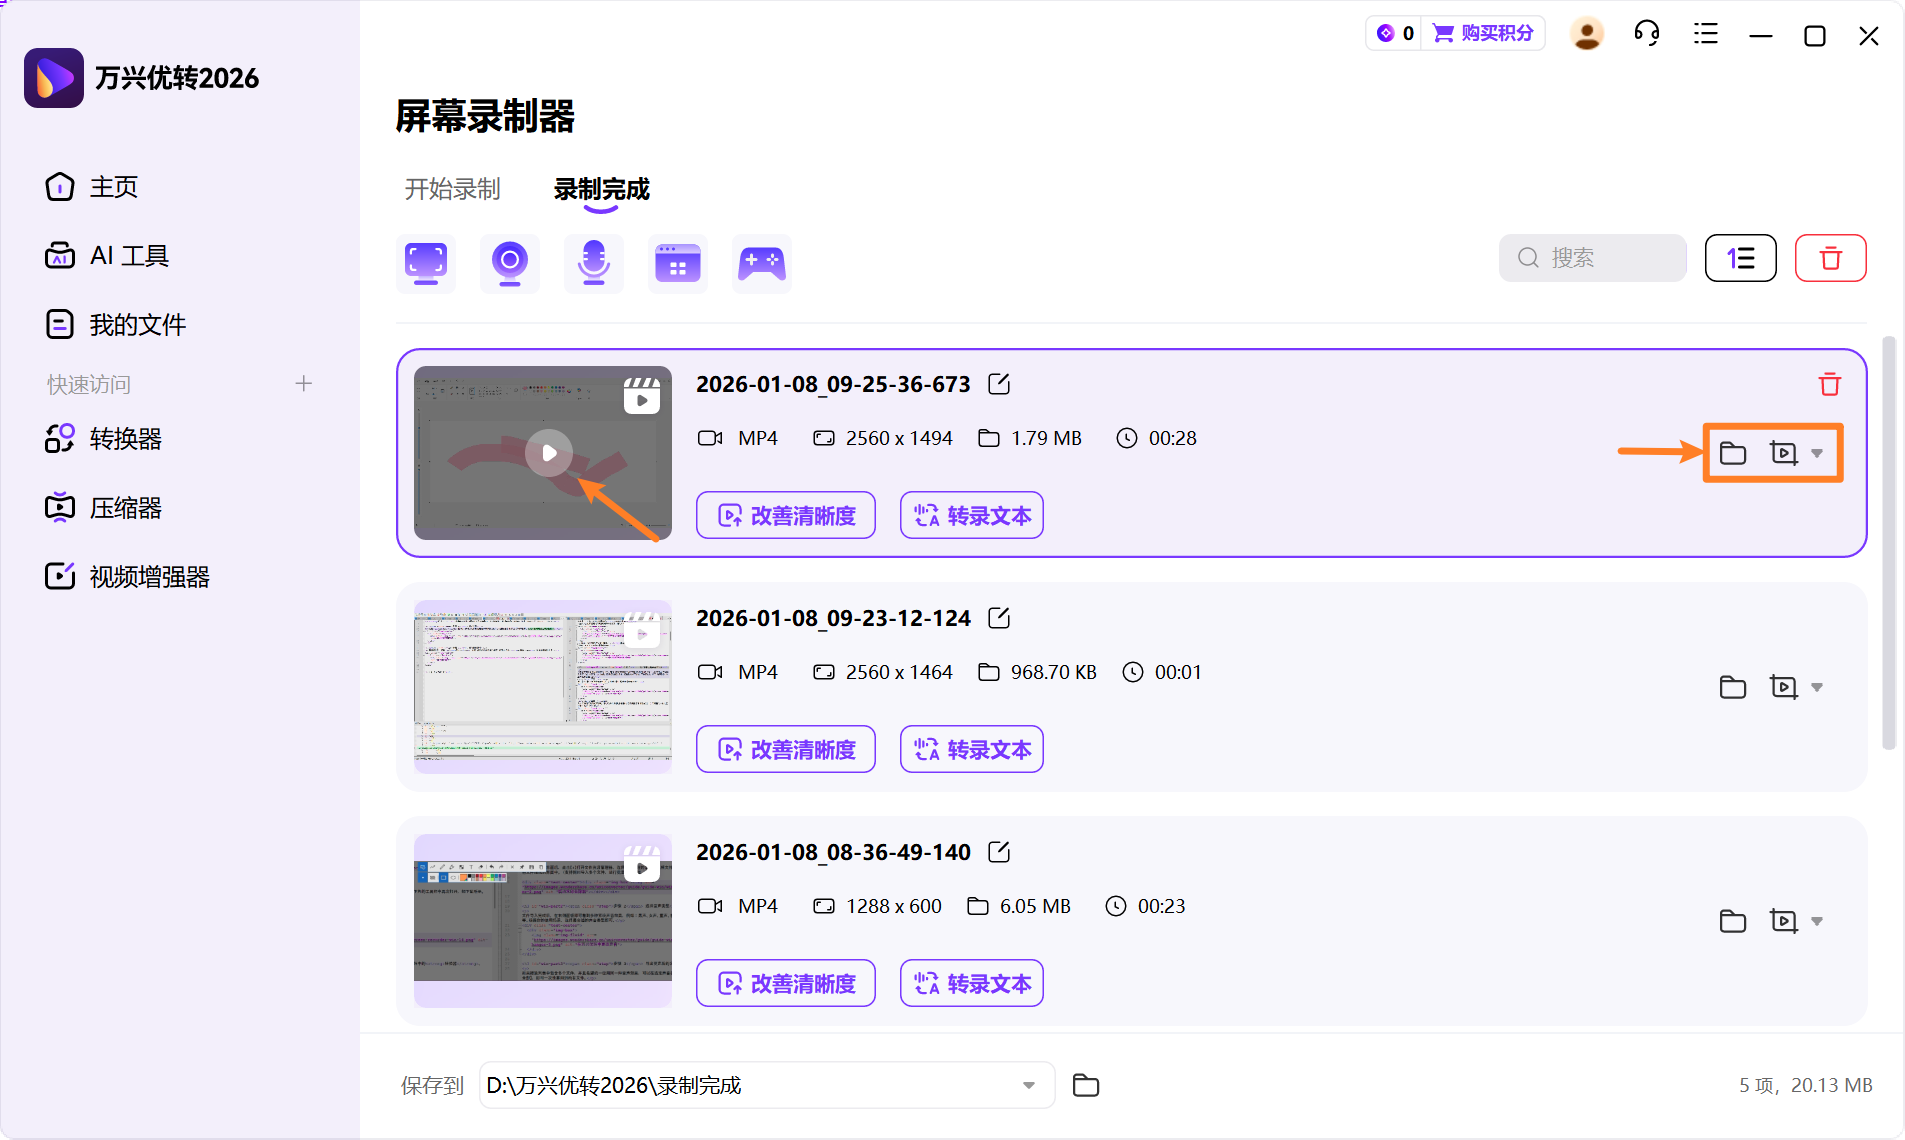This screenshot has height=1140, width=1905.
Task: Open the 视频增强器 tool in sidebar
Action: [148, 575]
